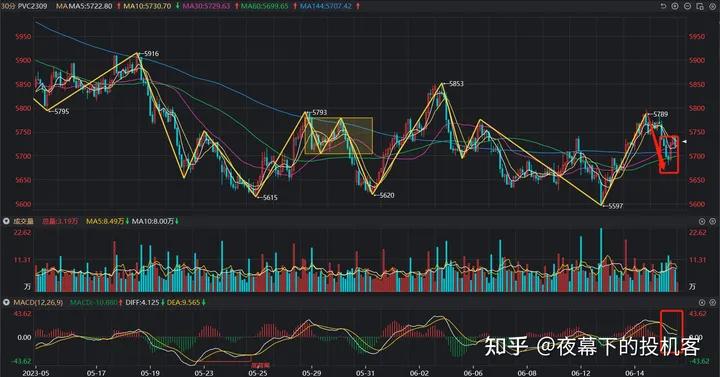Click the 5793 peak price label
The height and width of the screenshot is (377, 720).
click(x=320, y=112)
